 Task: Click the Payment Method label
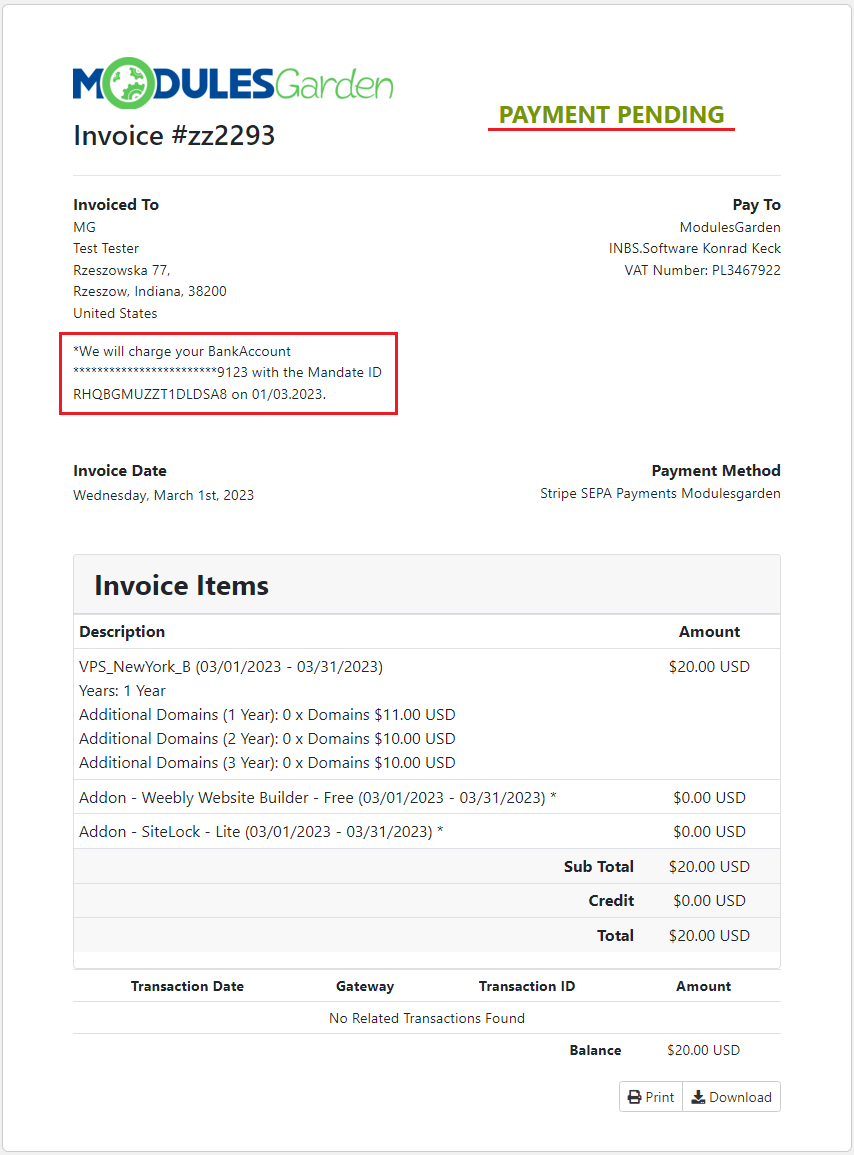715,471
